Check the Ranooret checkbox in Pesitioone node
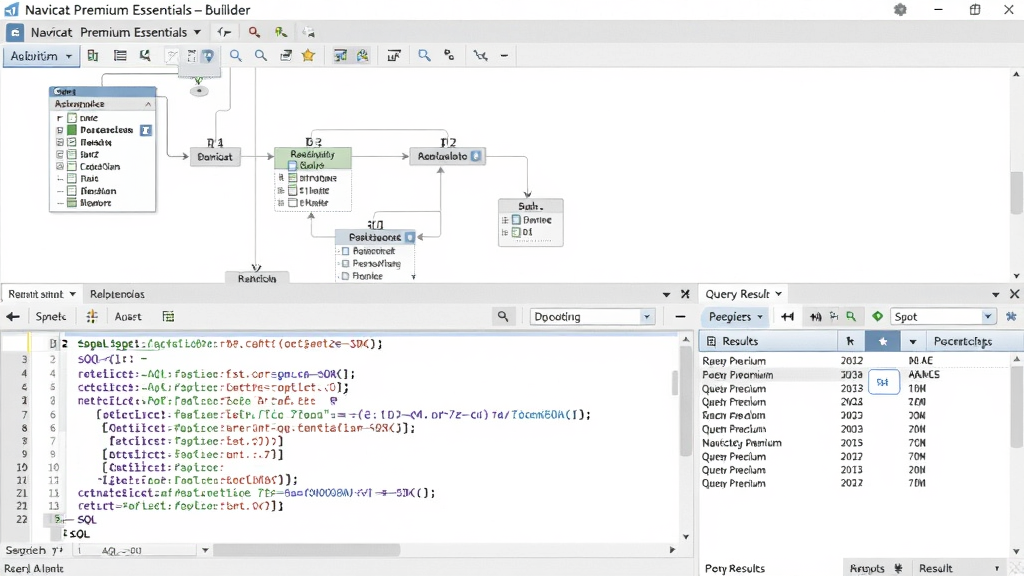1024x576 pixels. pos(345,251)
